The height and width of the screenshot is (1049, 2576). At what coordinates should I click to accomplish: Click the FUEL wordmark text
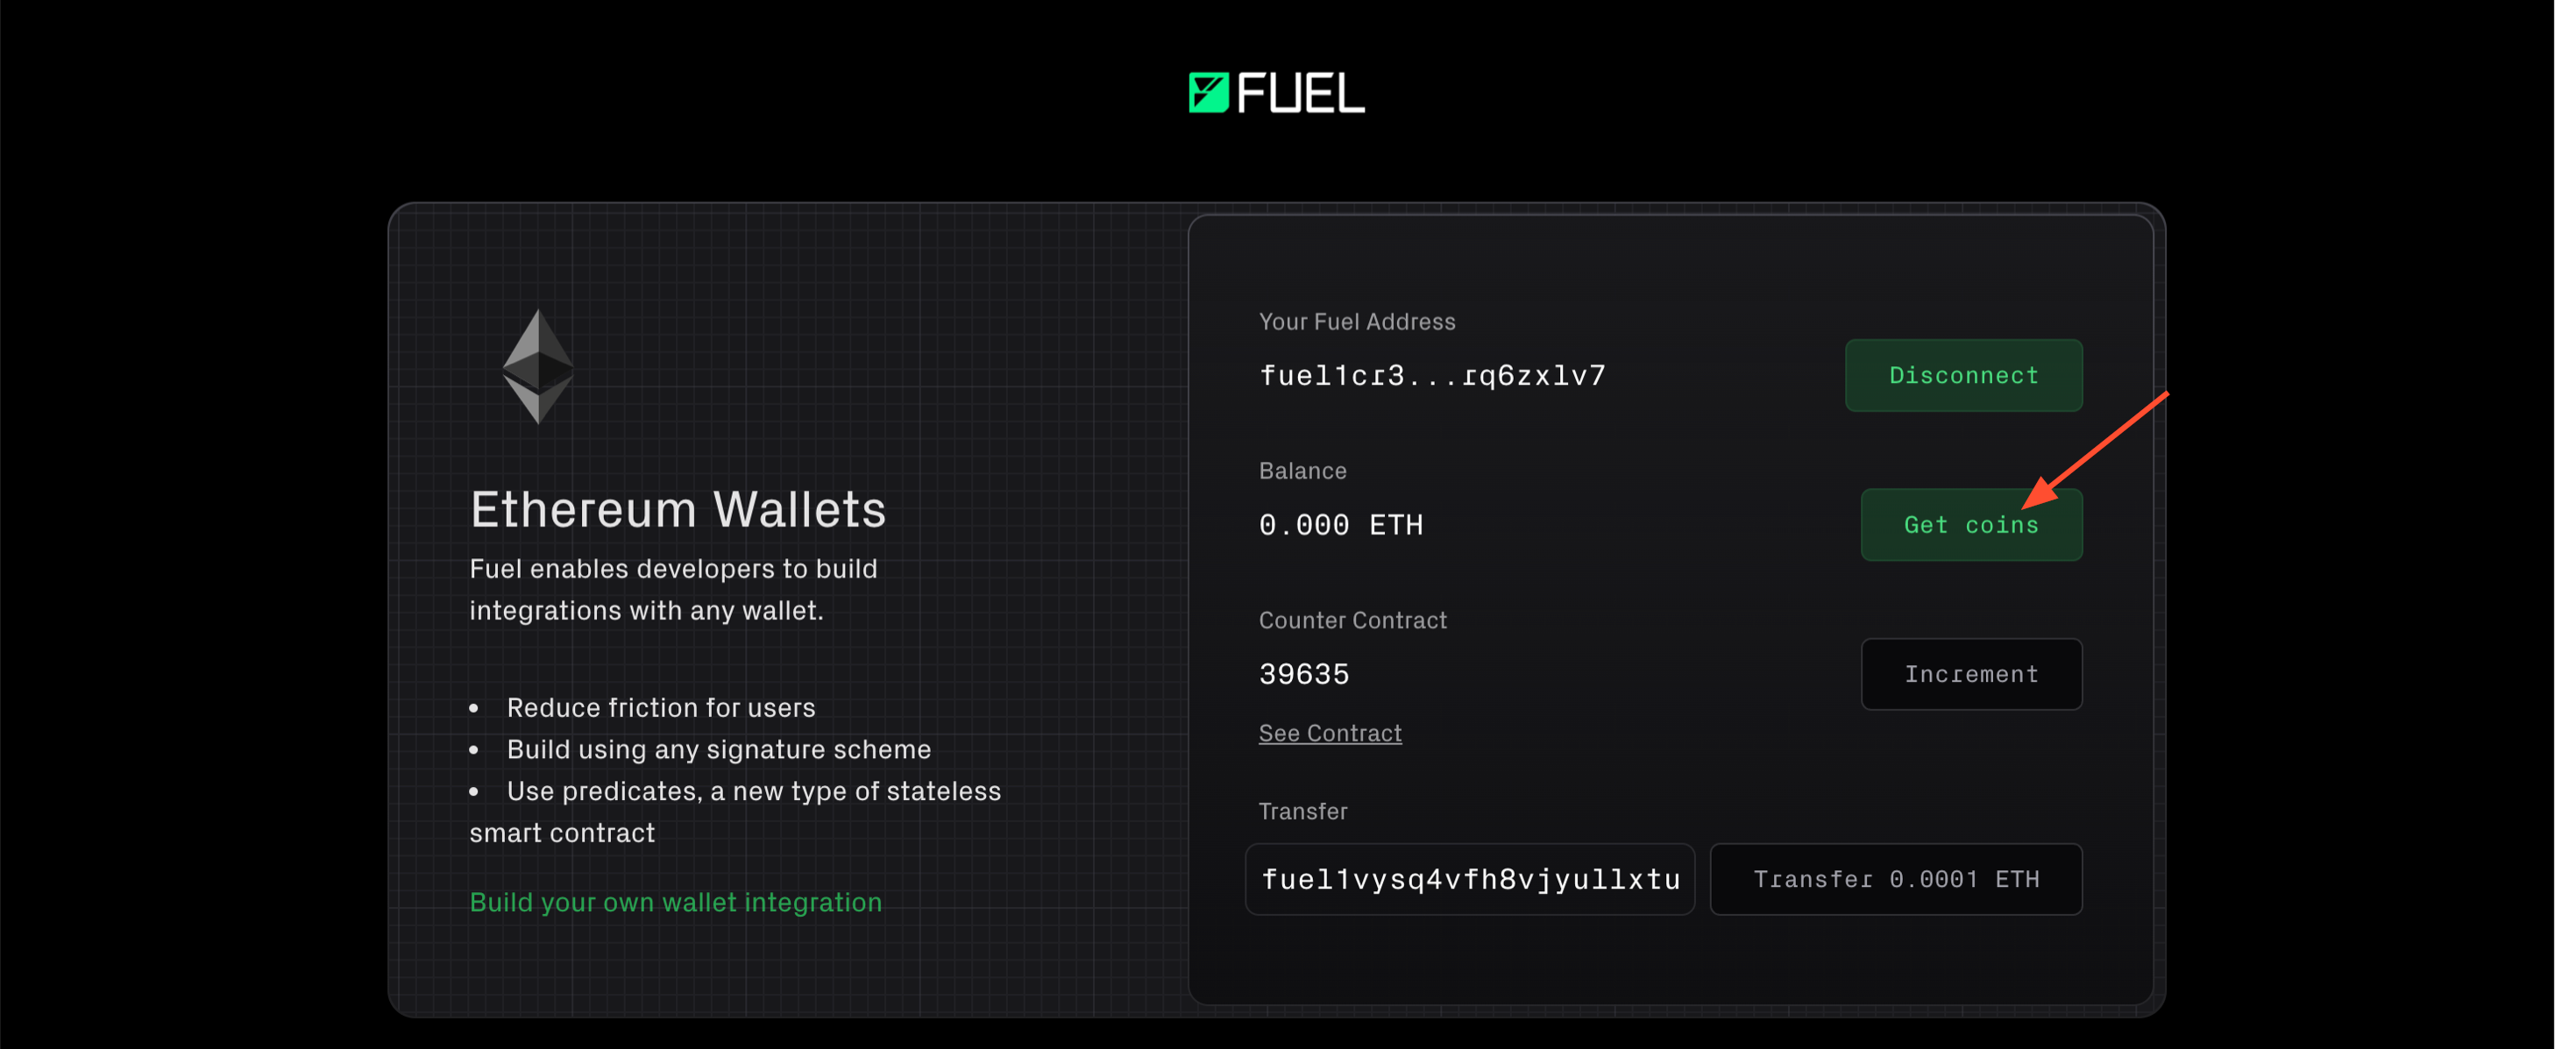tap(1301, 94)
